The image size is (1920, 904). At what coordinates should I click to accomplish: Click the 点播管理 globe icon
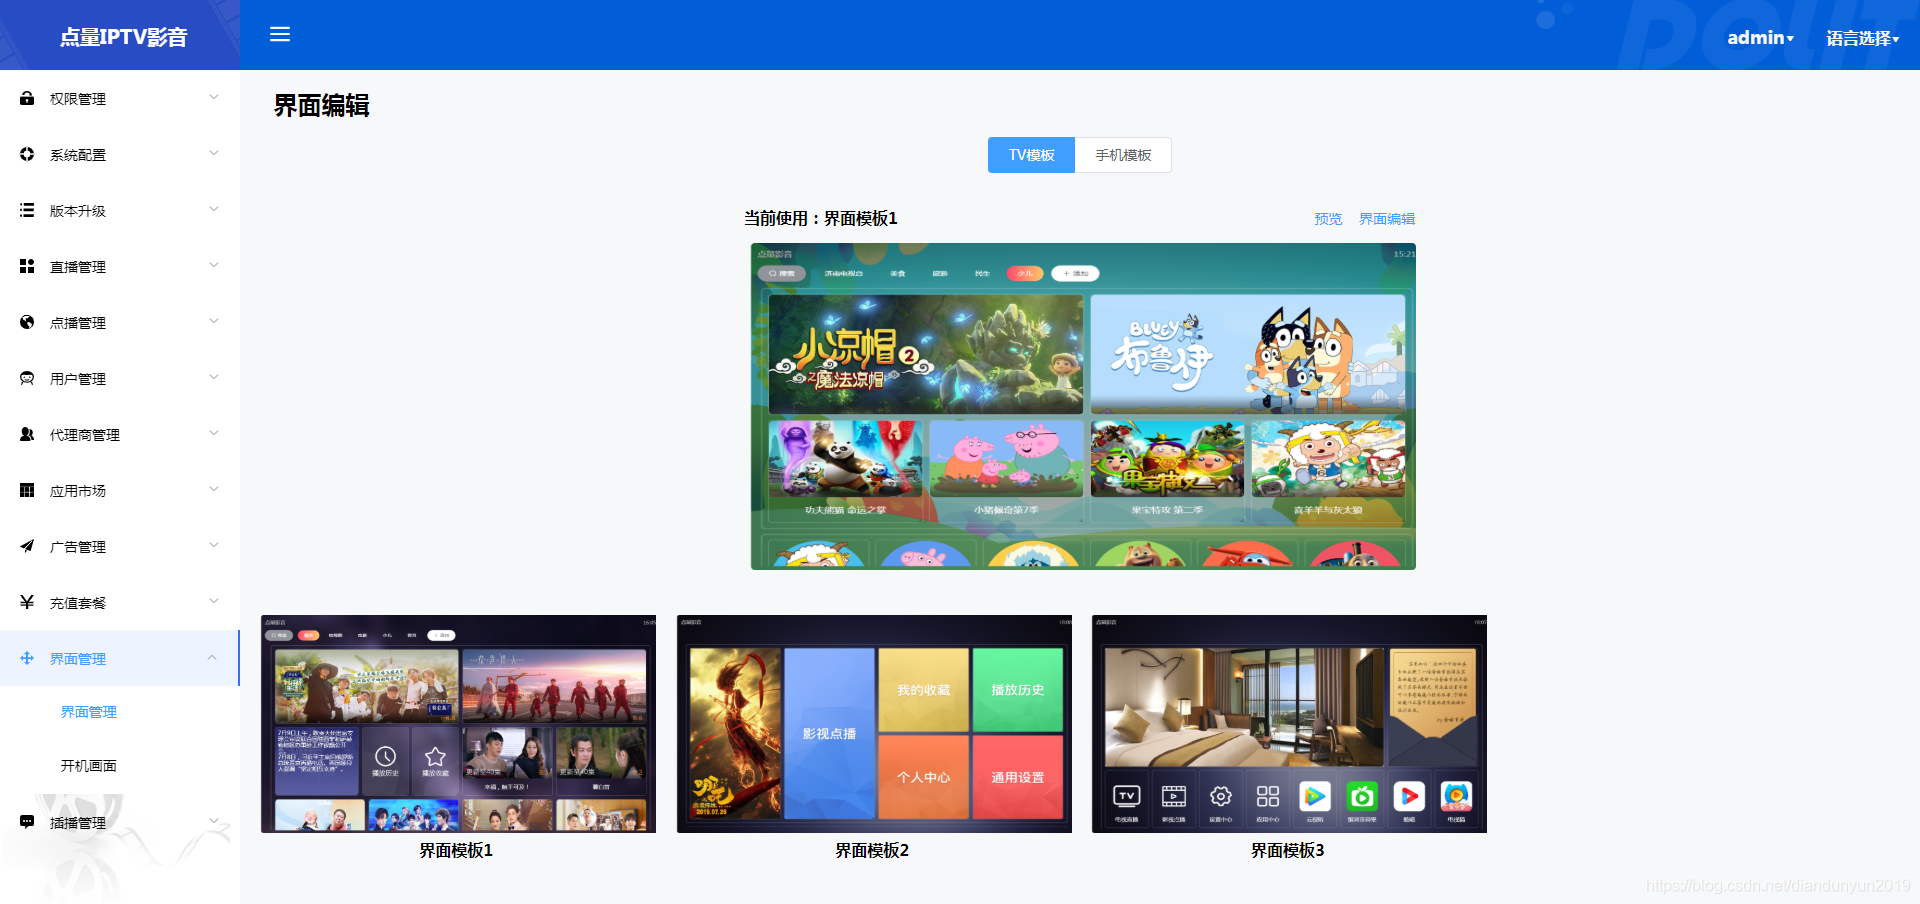[27, 322]
